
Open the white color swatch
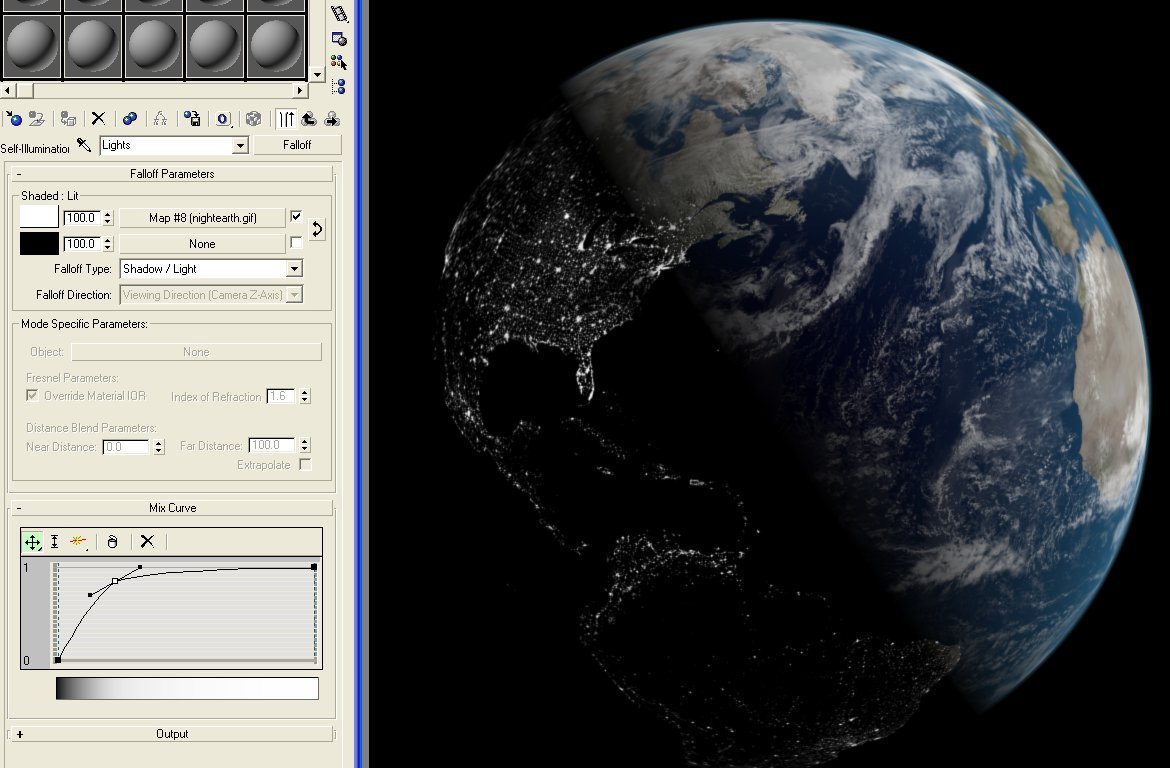coord(39,217)
